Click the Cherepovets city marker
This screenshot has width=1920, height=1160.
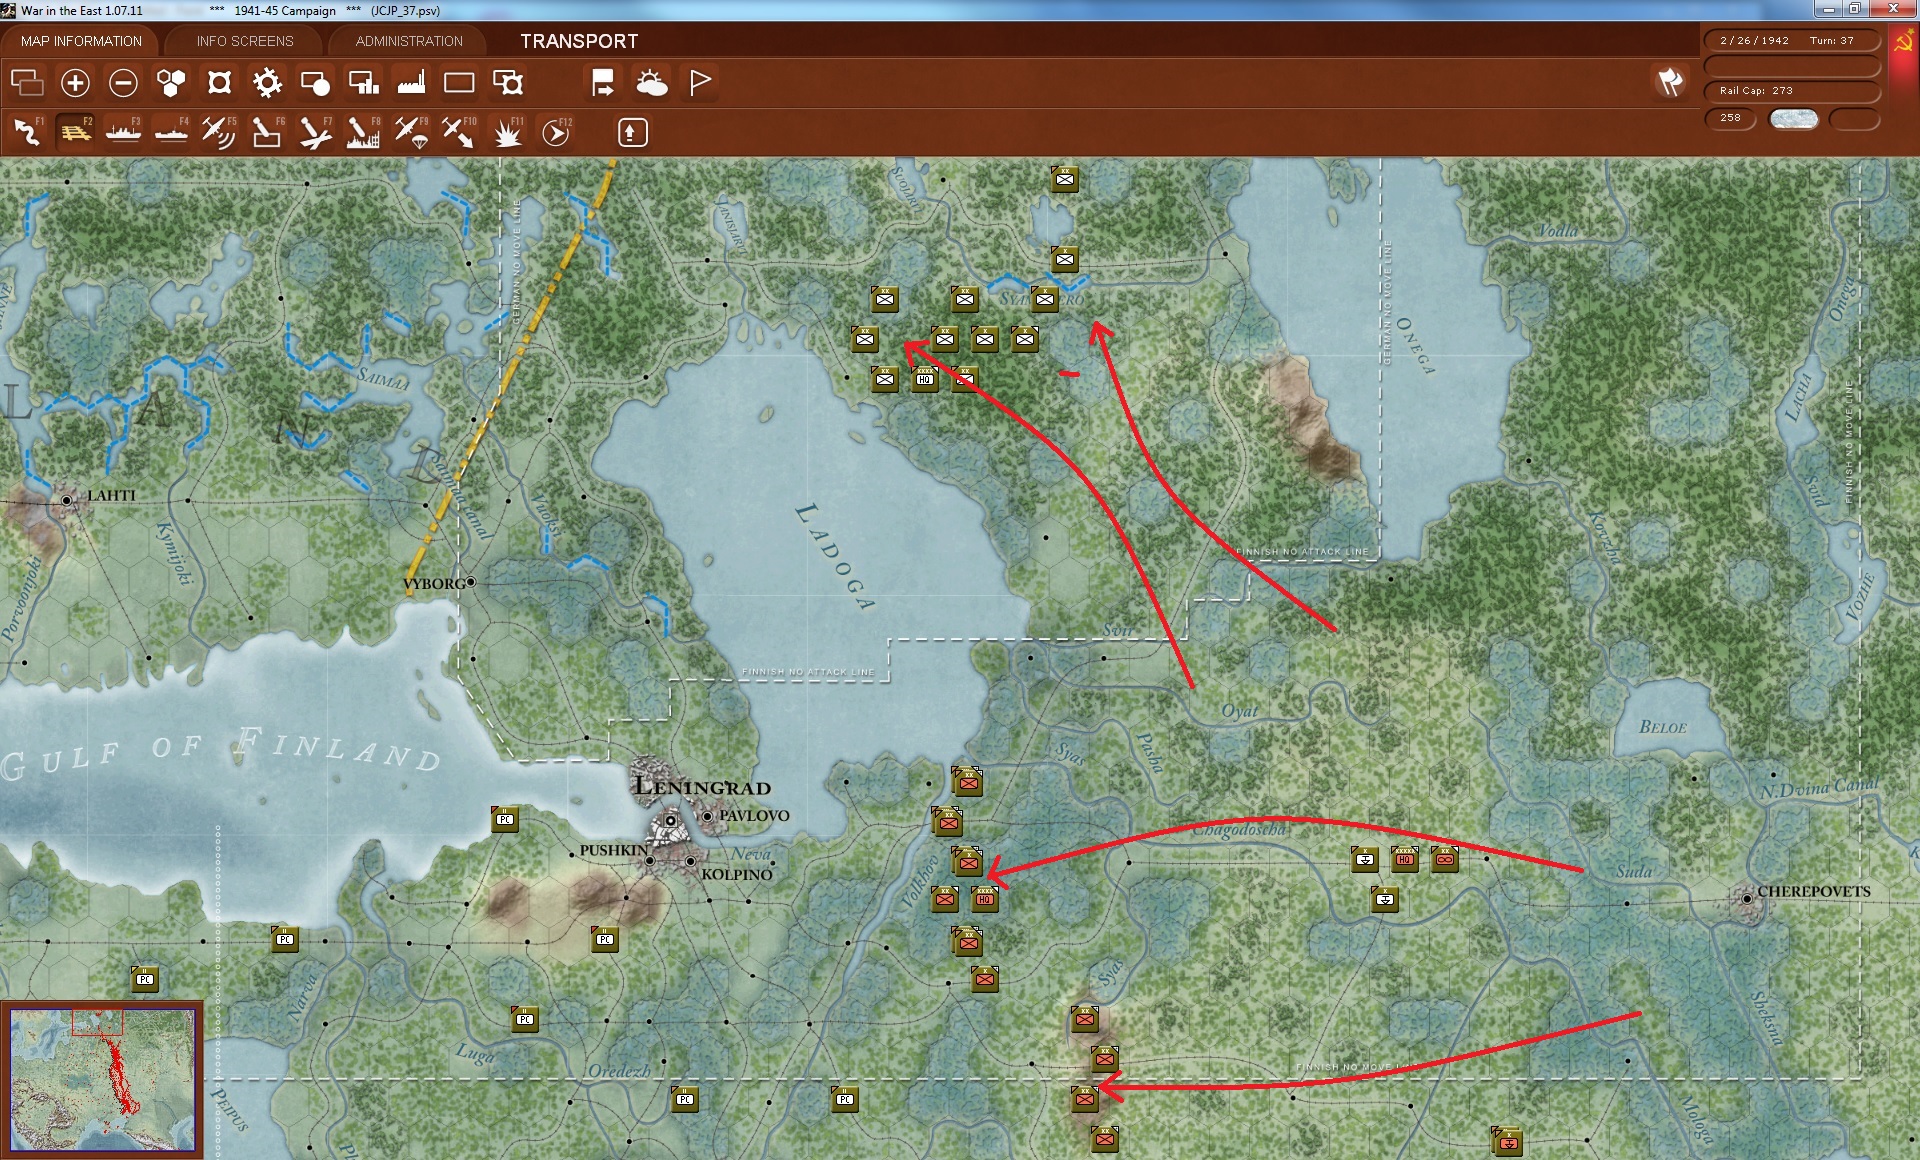pos(1747,898)
